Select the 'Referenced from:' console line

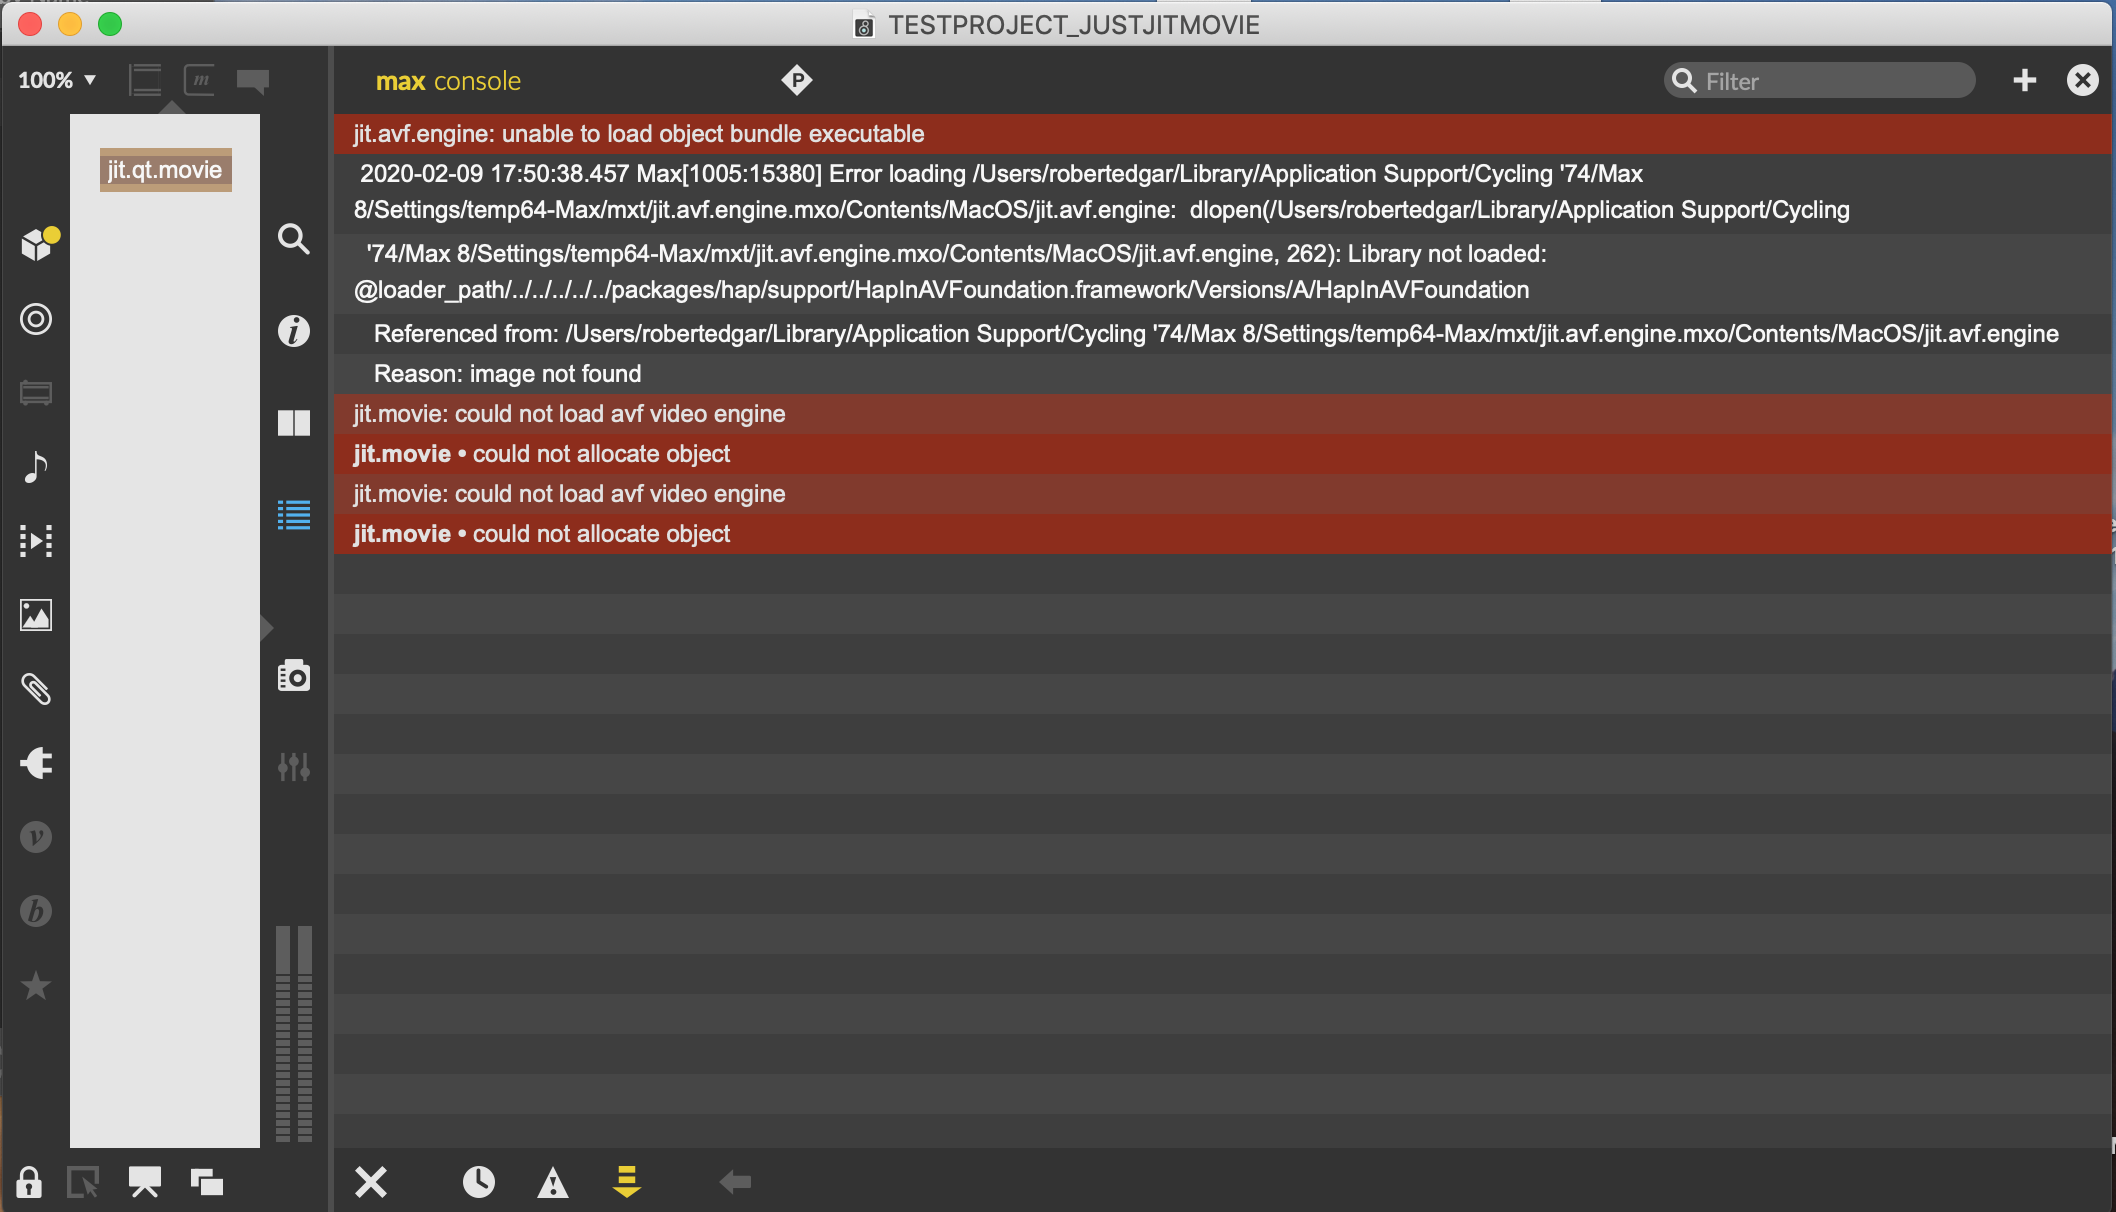point(1222,334)
